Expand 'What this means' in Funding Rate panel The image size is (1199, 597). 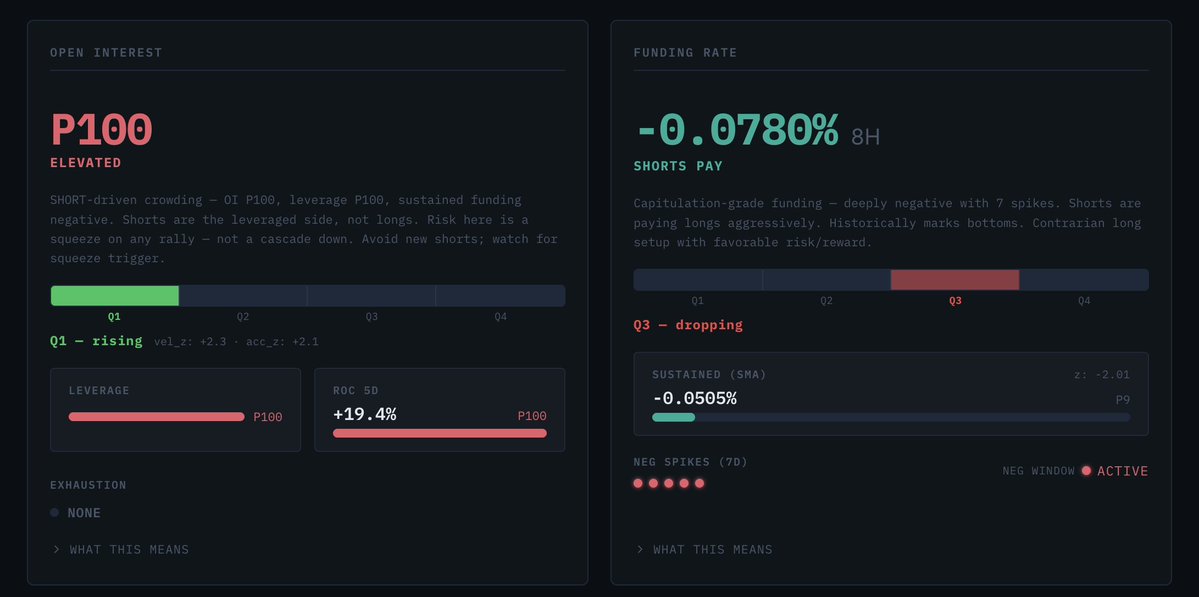coord(712,549)
